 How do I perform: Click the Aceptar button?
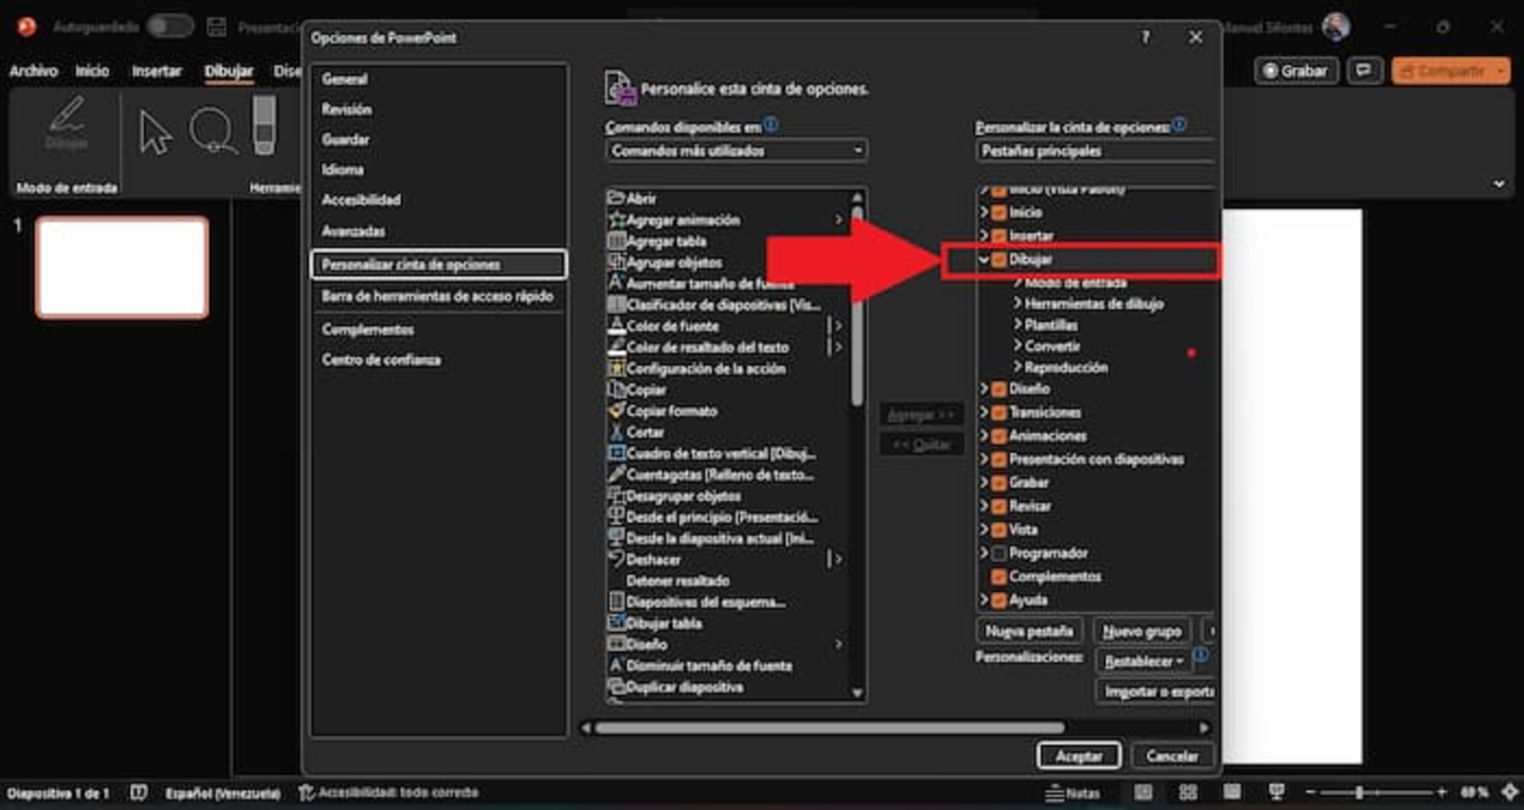1079,756
